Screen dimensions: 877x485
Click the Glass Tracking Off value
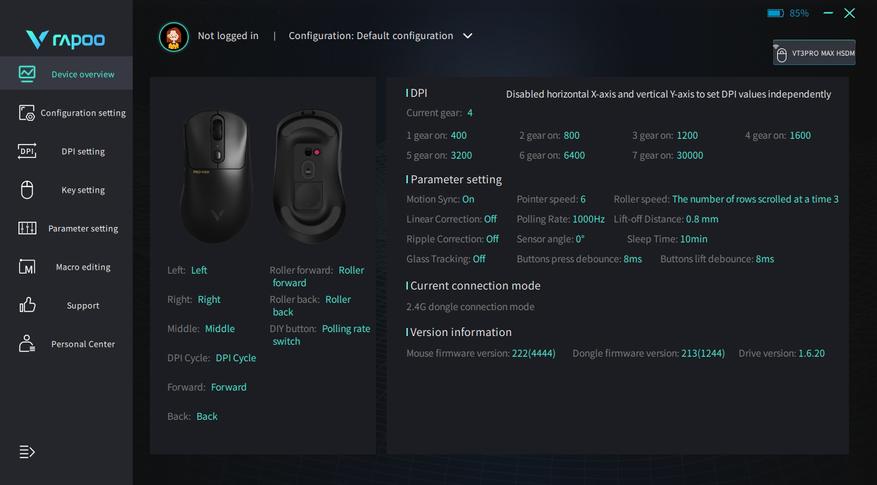click(x=479, y=259)
